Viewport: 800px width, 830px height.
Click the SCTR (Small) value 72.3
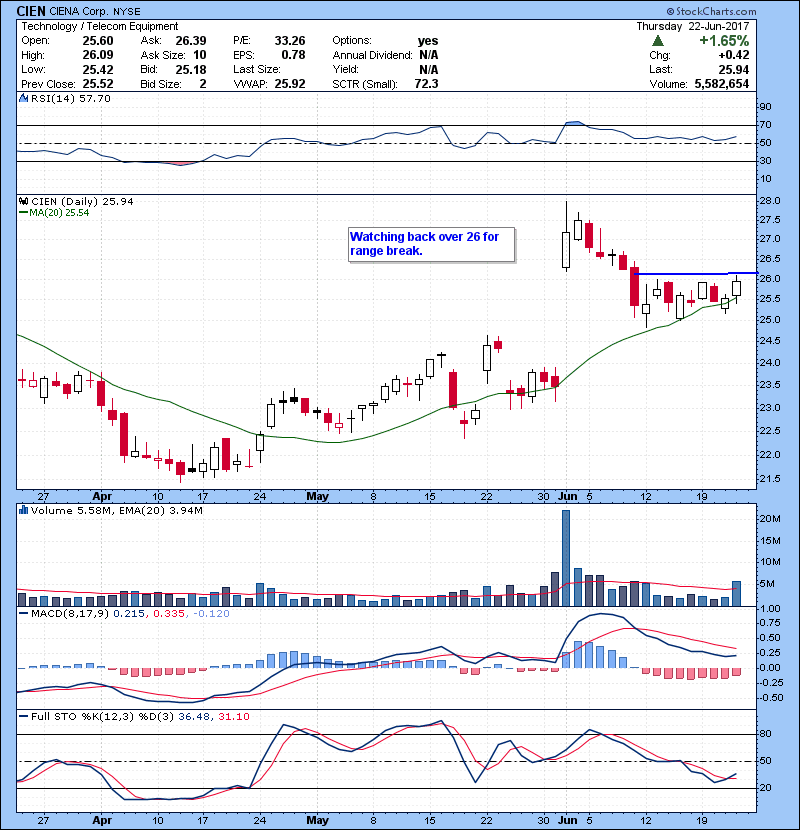click(426, 84)
